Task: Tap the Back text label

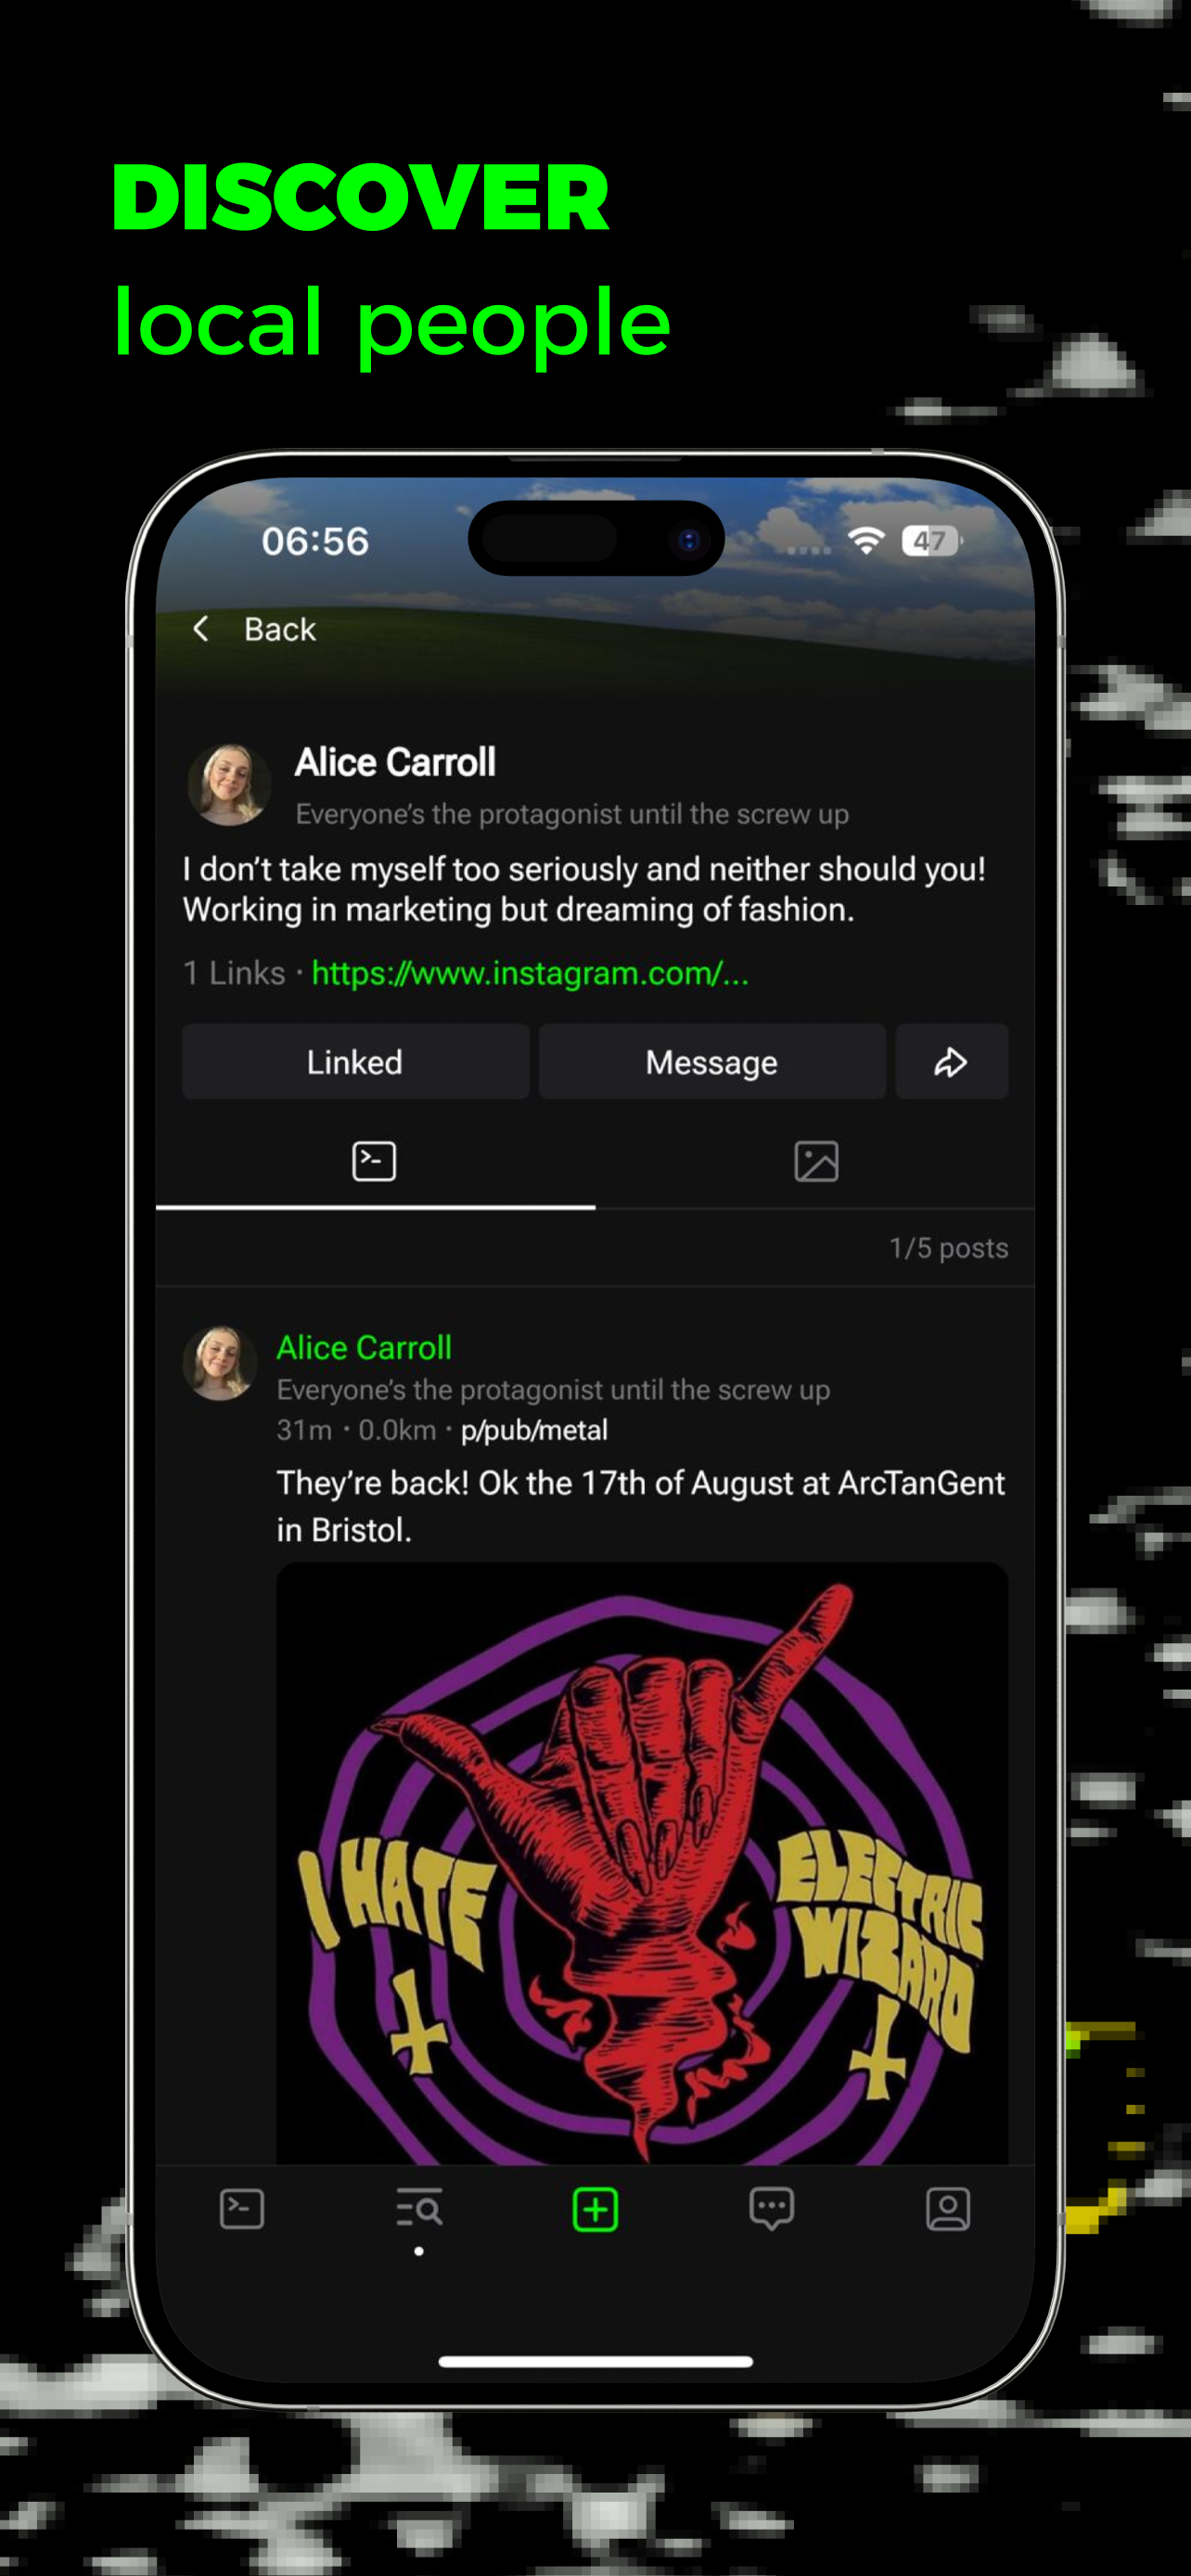Action: (x=280, y=629)
